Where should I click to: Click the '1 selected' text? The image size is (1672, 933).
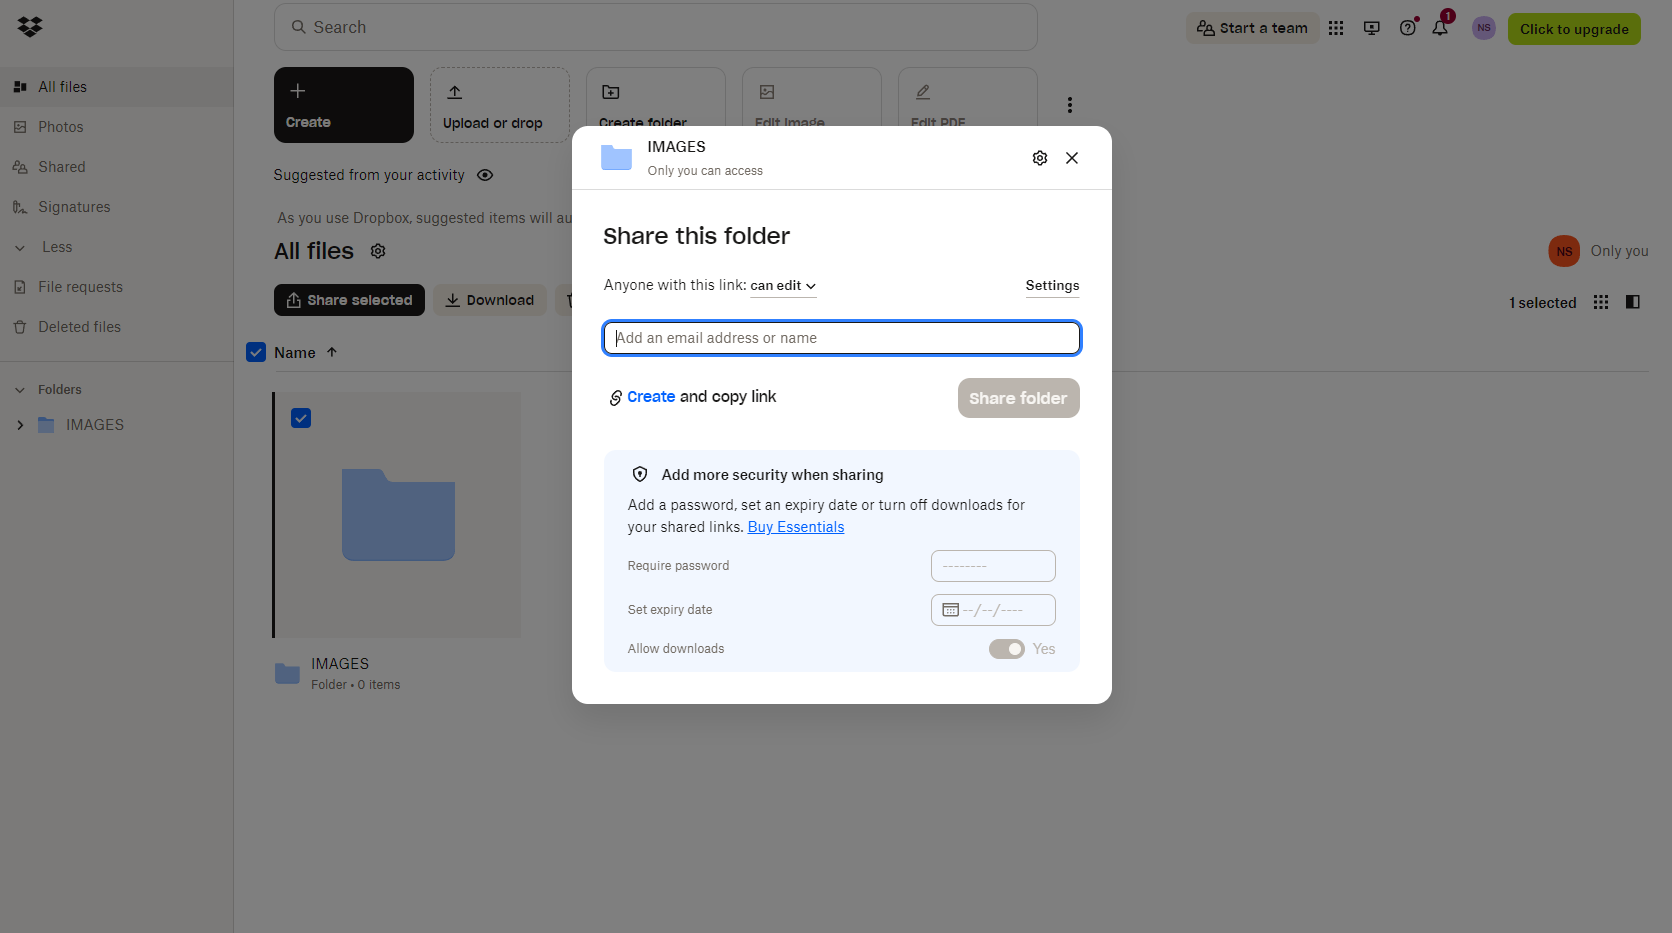1543,303
